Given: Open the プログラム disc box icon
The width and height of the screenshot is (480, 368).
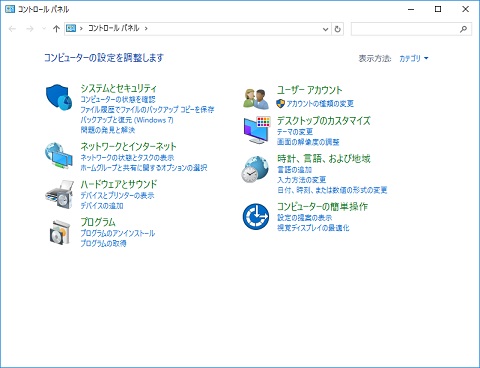Looking at the screenshot, I should 60,232.
